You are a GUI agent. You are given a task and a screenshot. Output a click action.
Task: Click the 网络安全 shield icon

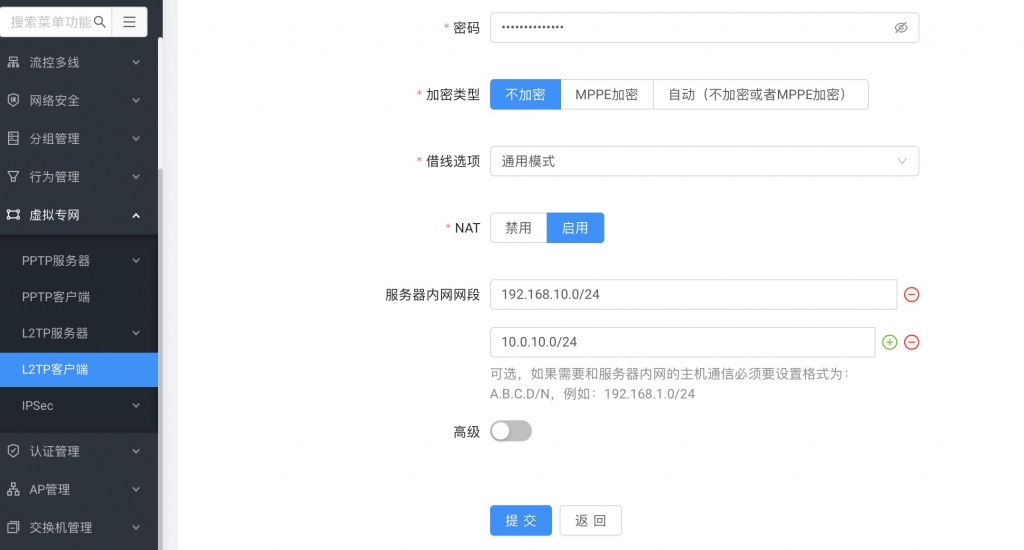pos(13,100)
